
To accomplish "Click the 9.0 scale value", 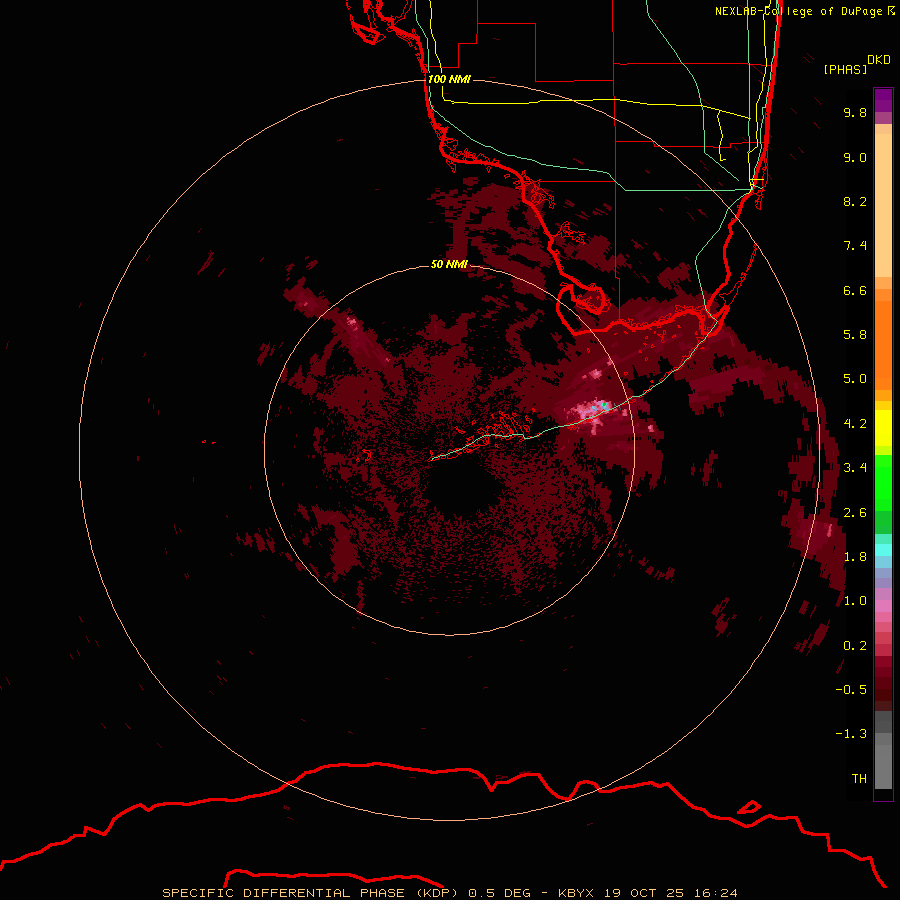I will click(855, 157).
